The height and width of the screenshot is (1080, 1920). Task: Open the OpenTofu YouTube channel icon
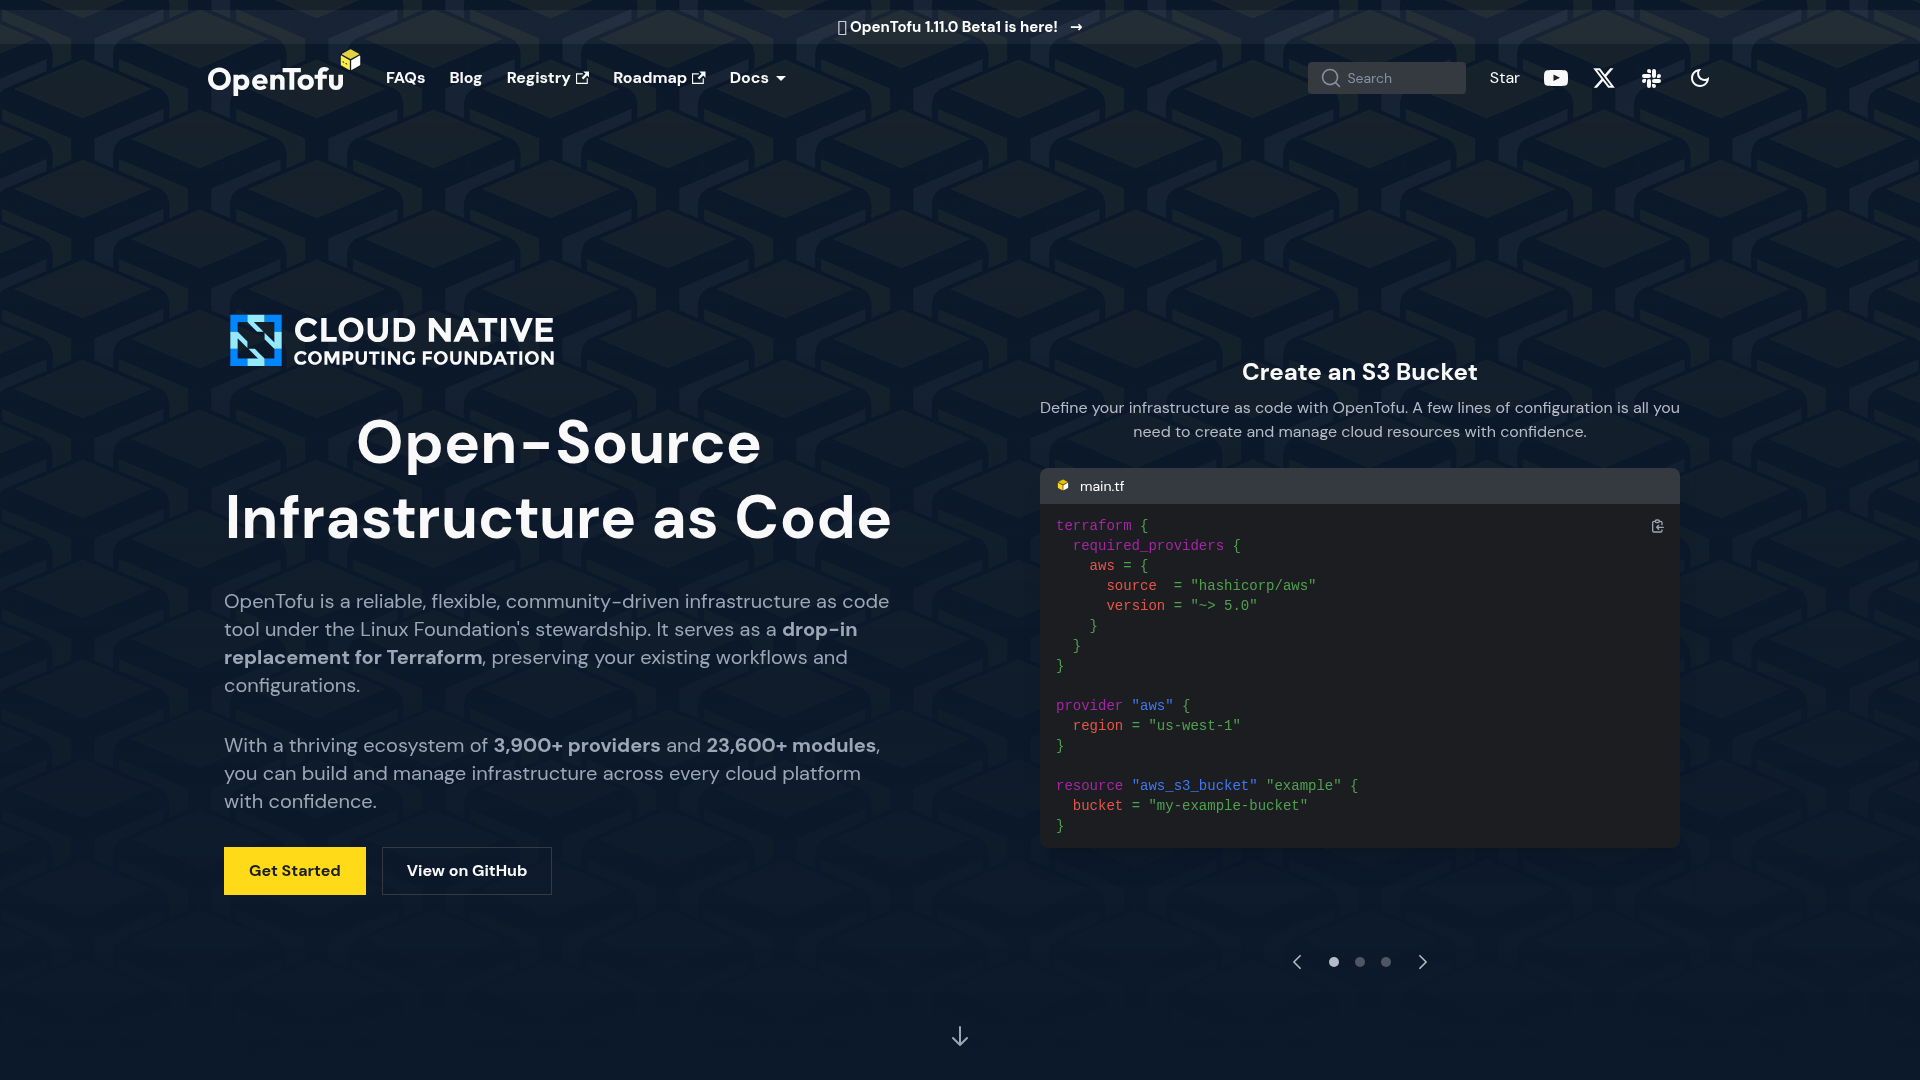[1555, 78]
